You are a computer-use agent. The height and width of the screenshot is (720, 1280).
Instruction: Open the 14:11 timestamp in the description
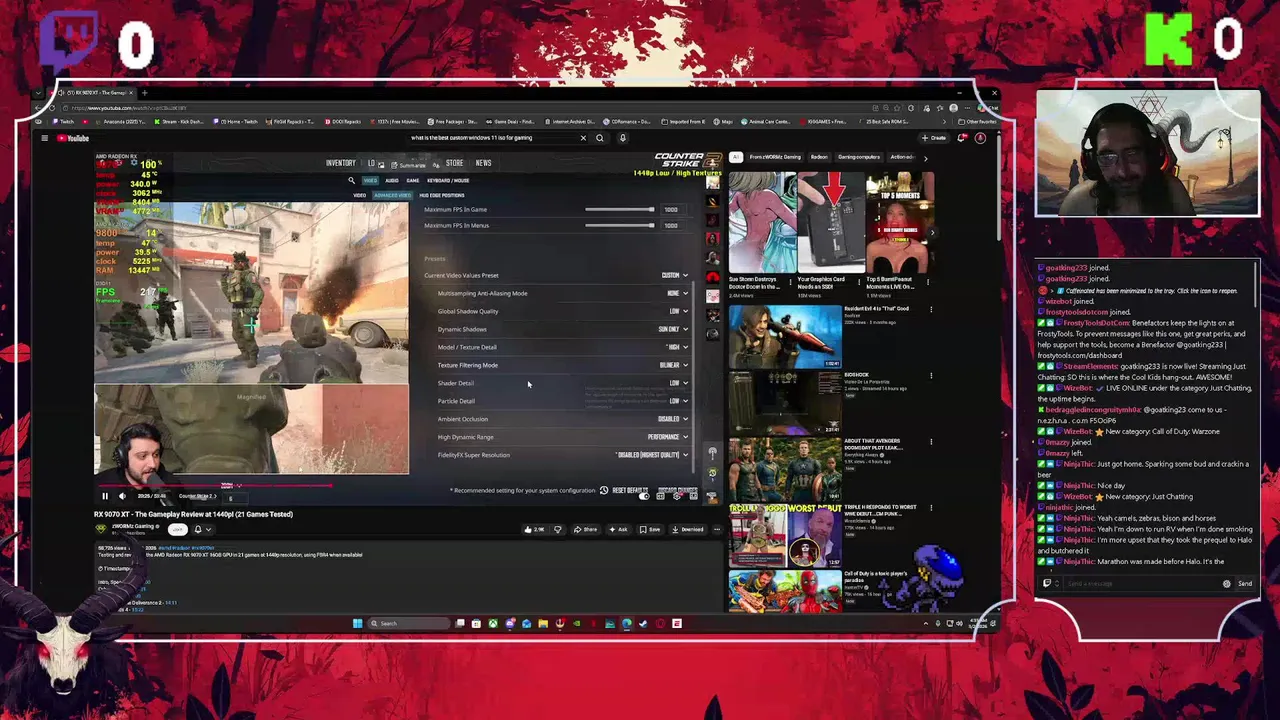click(171, 603)
